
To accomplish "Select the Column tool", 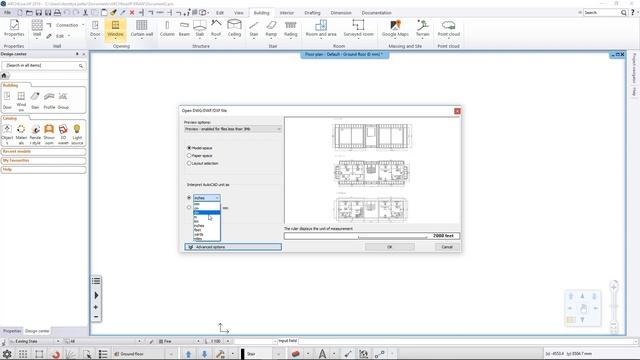I will click(167, 29).
